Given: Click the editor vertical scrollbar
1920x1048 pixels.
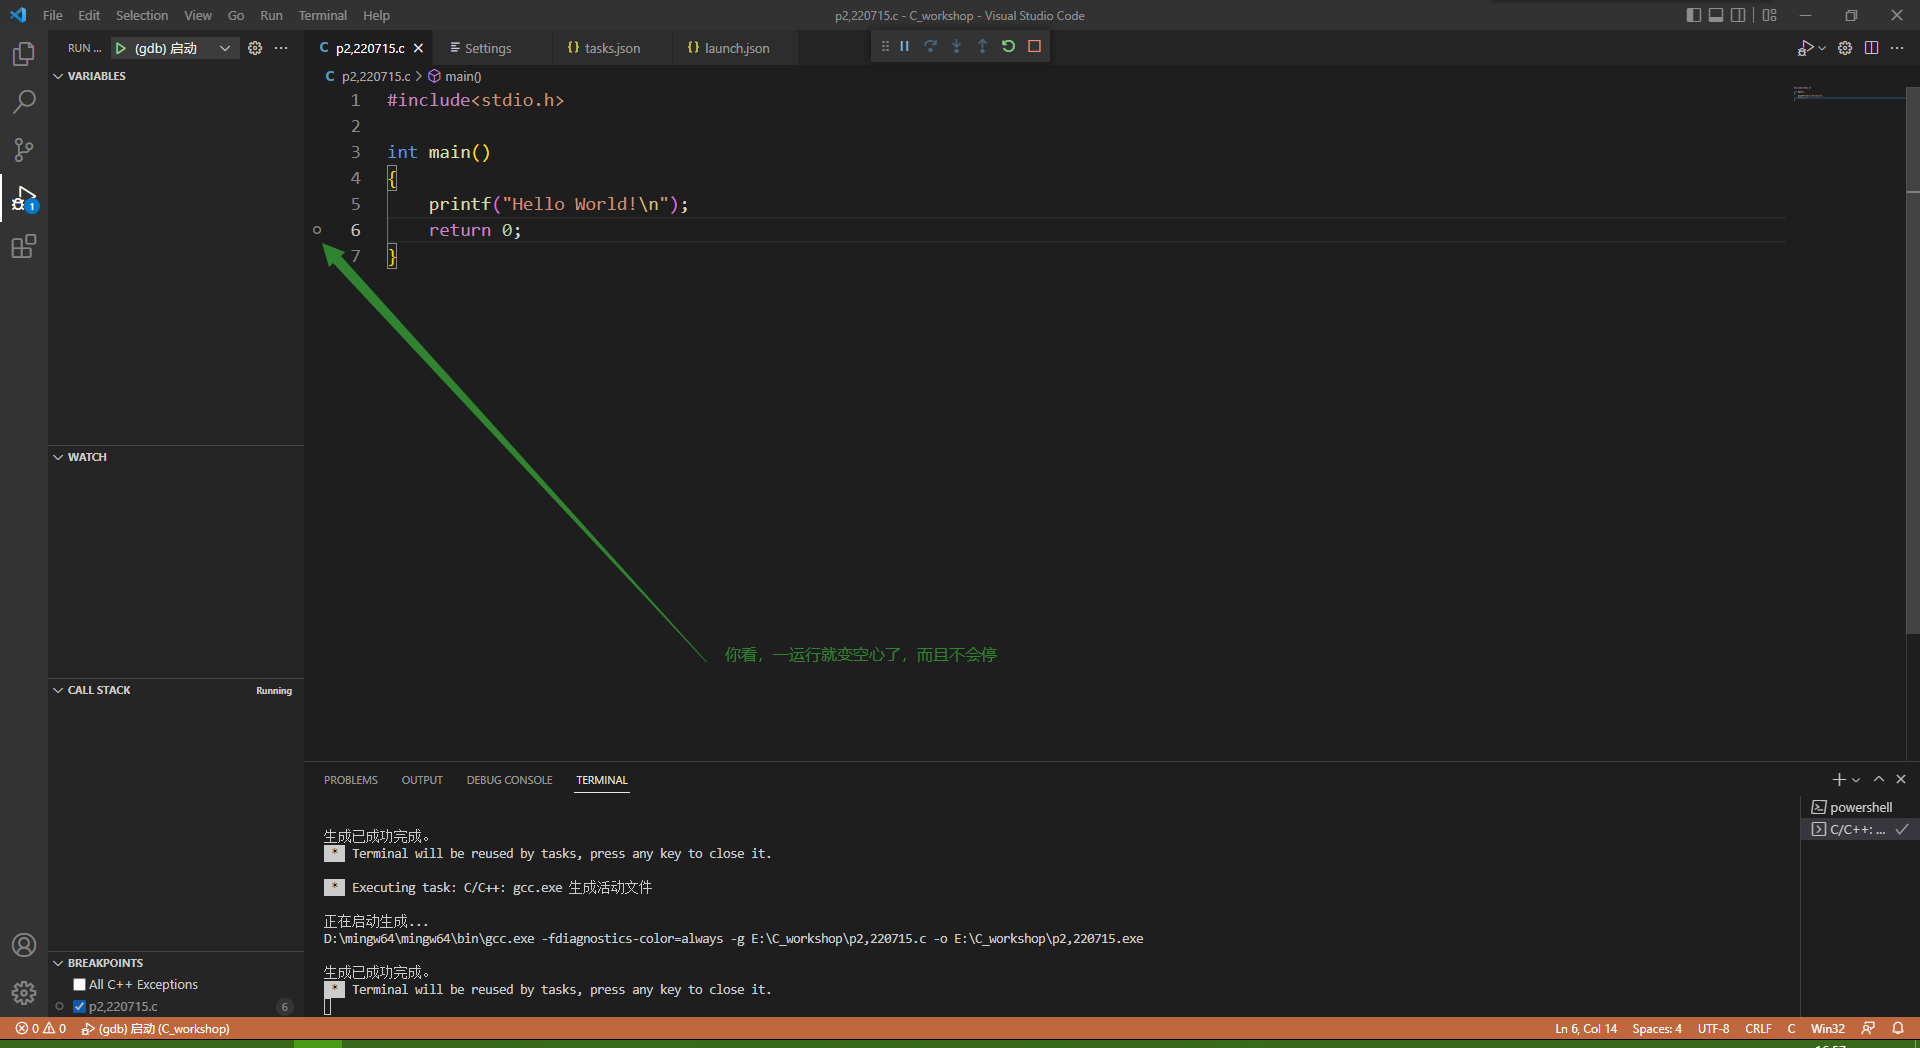Looking at the screenshot, I should pos(1913,360).
